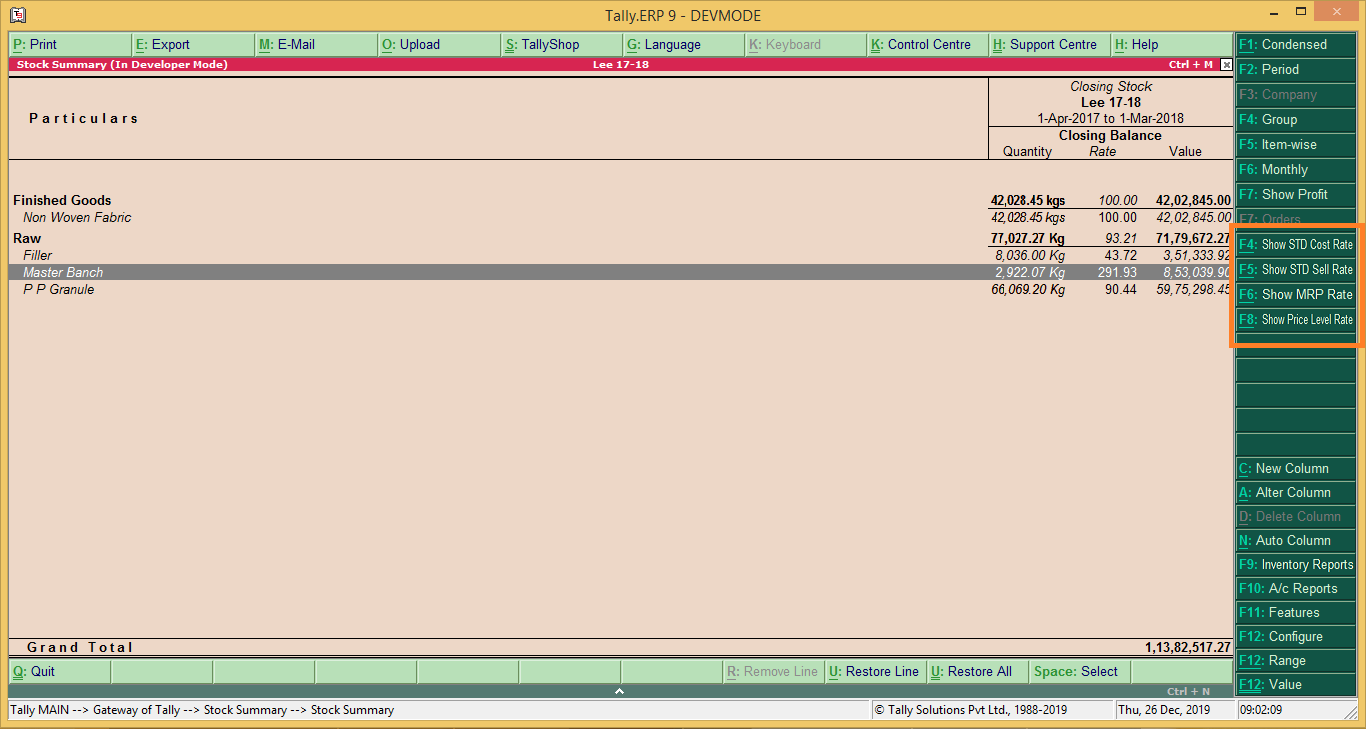Open Inventory Reports list
The image size is (1366, 729).
(1295, 564)
